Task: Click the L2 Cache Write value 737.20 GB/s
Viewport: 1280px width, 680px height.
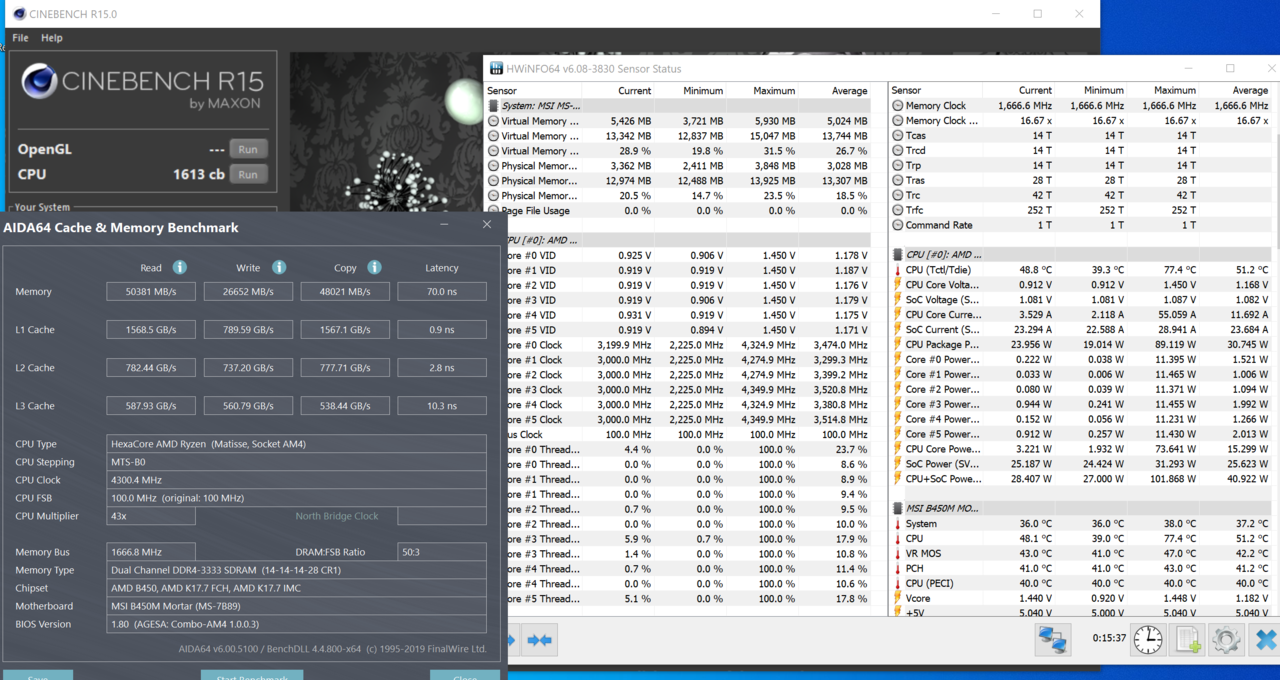Action: pos(248,367)
